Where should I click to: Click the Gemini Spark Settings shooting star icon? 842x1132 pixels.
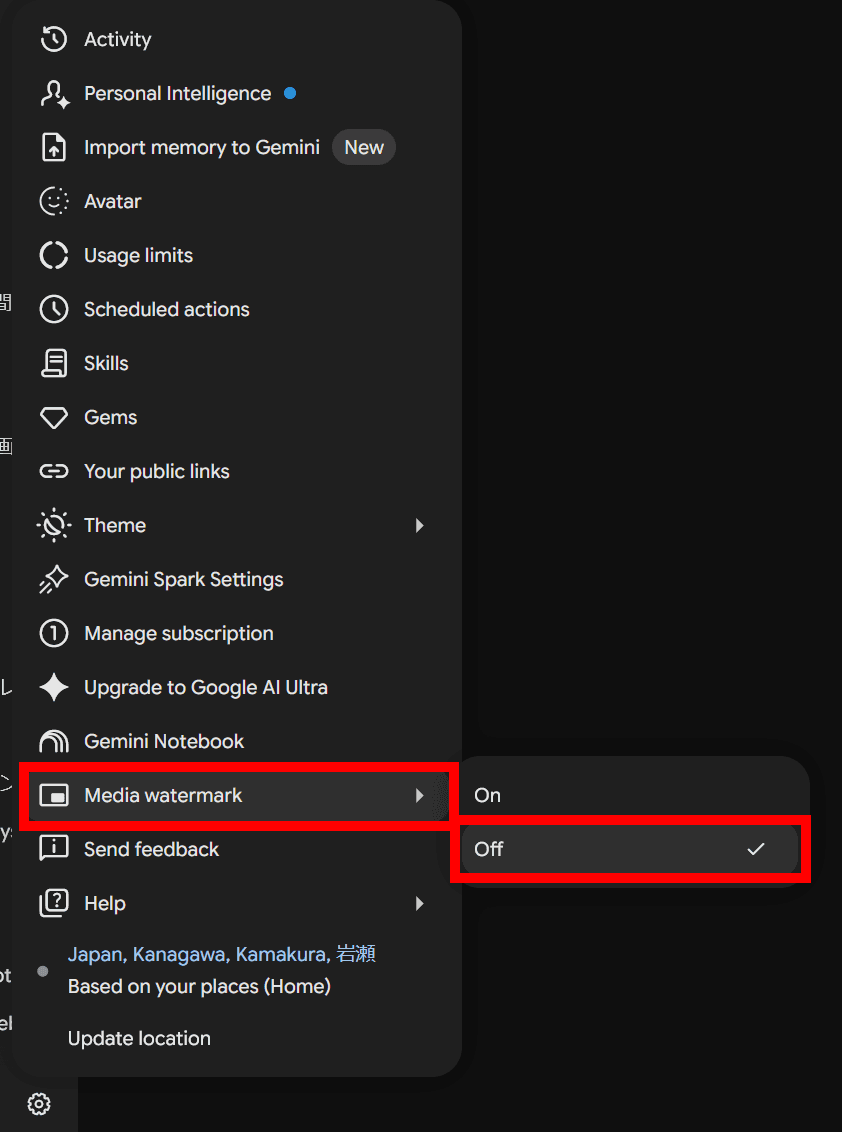tap(54, 580)
